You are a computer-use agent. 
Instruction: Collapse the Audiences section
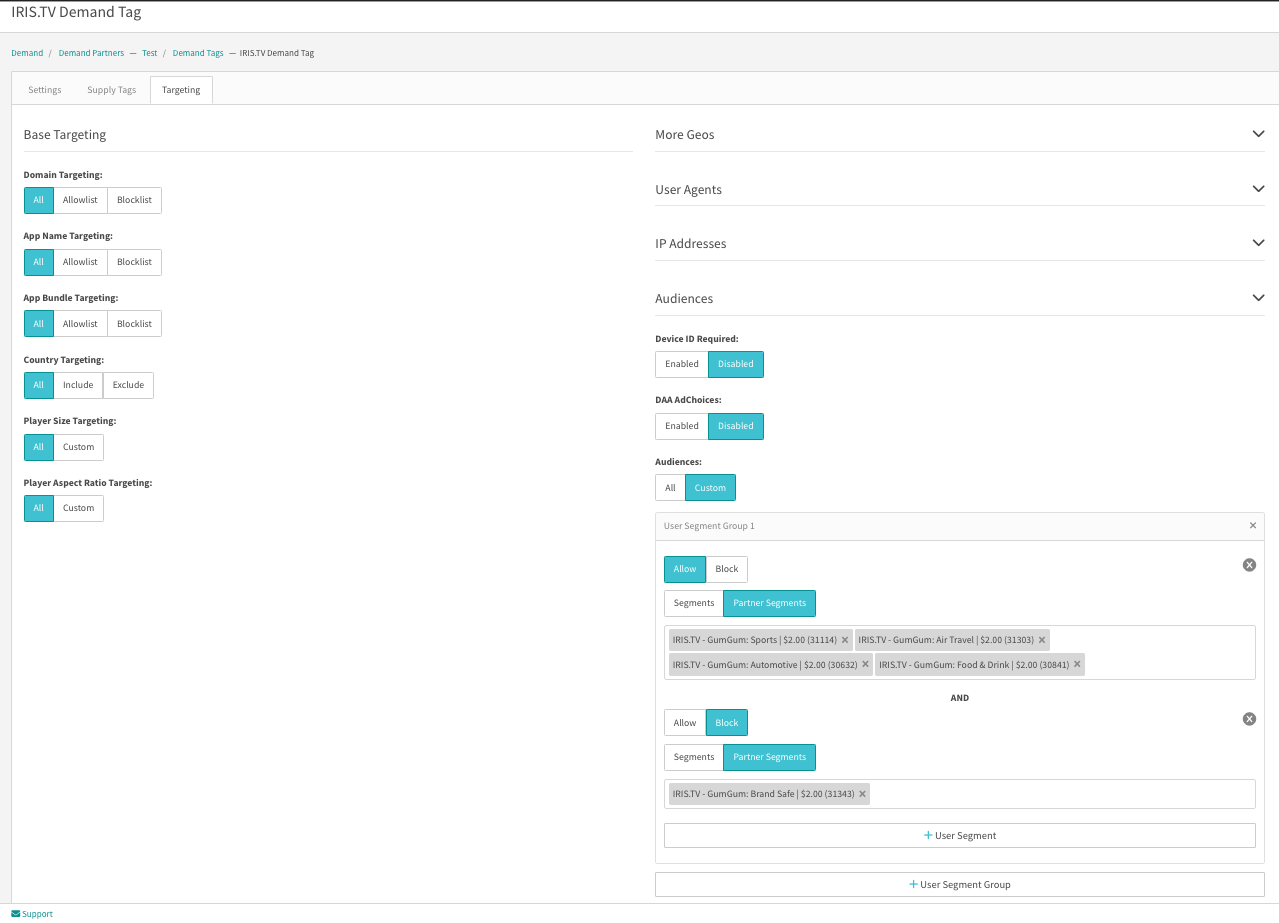[1258, 298]
